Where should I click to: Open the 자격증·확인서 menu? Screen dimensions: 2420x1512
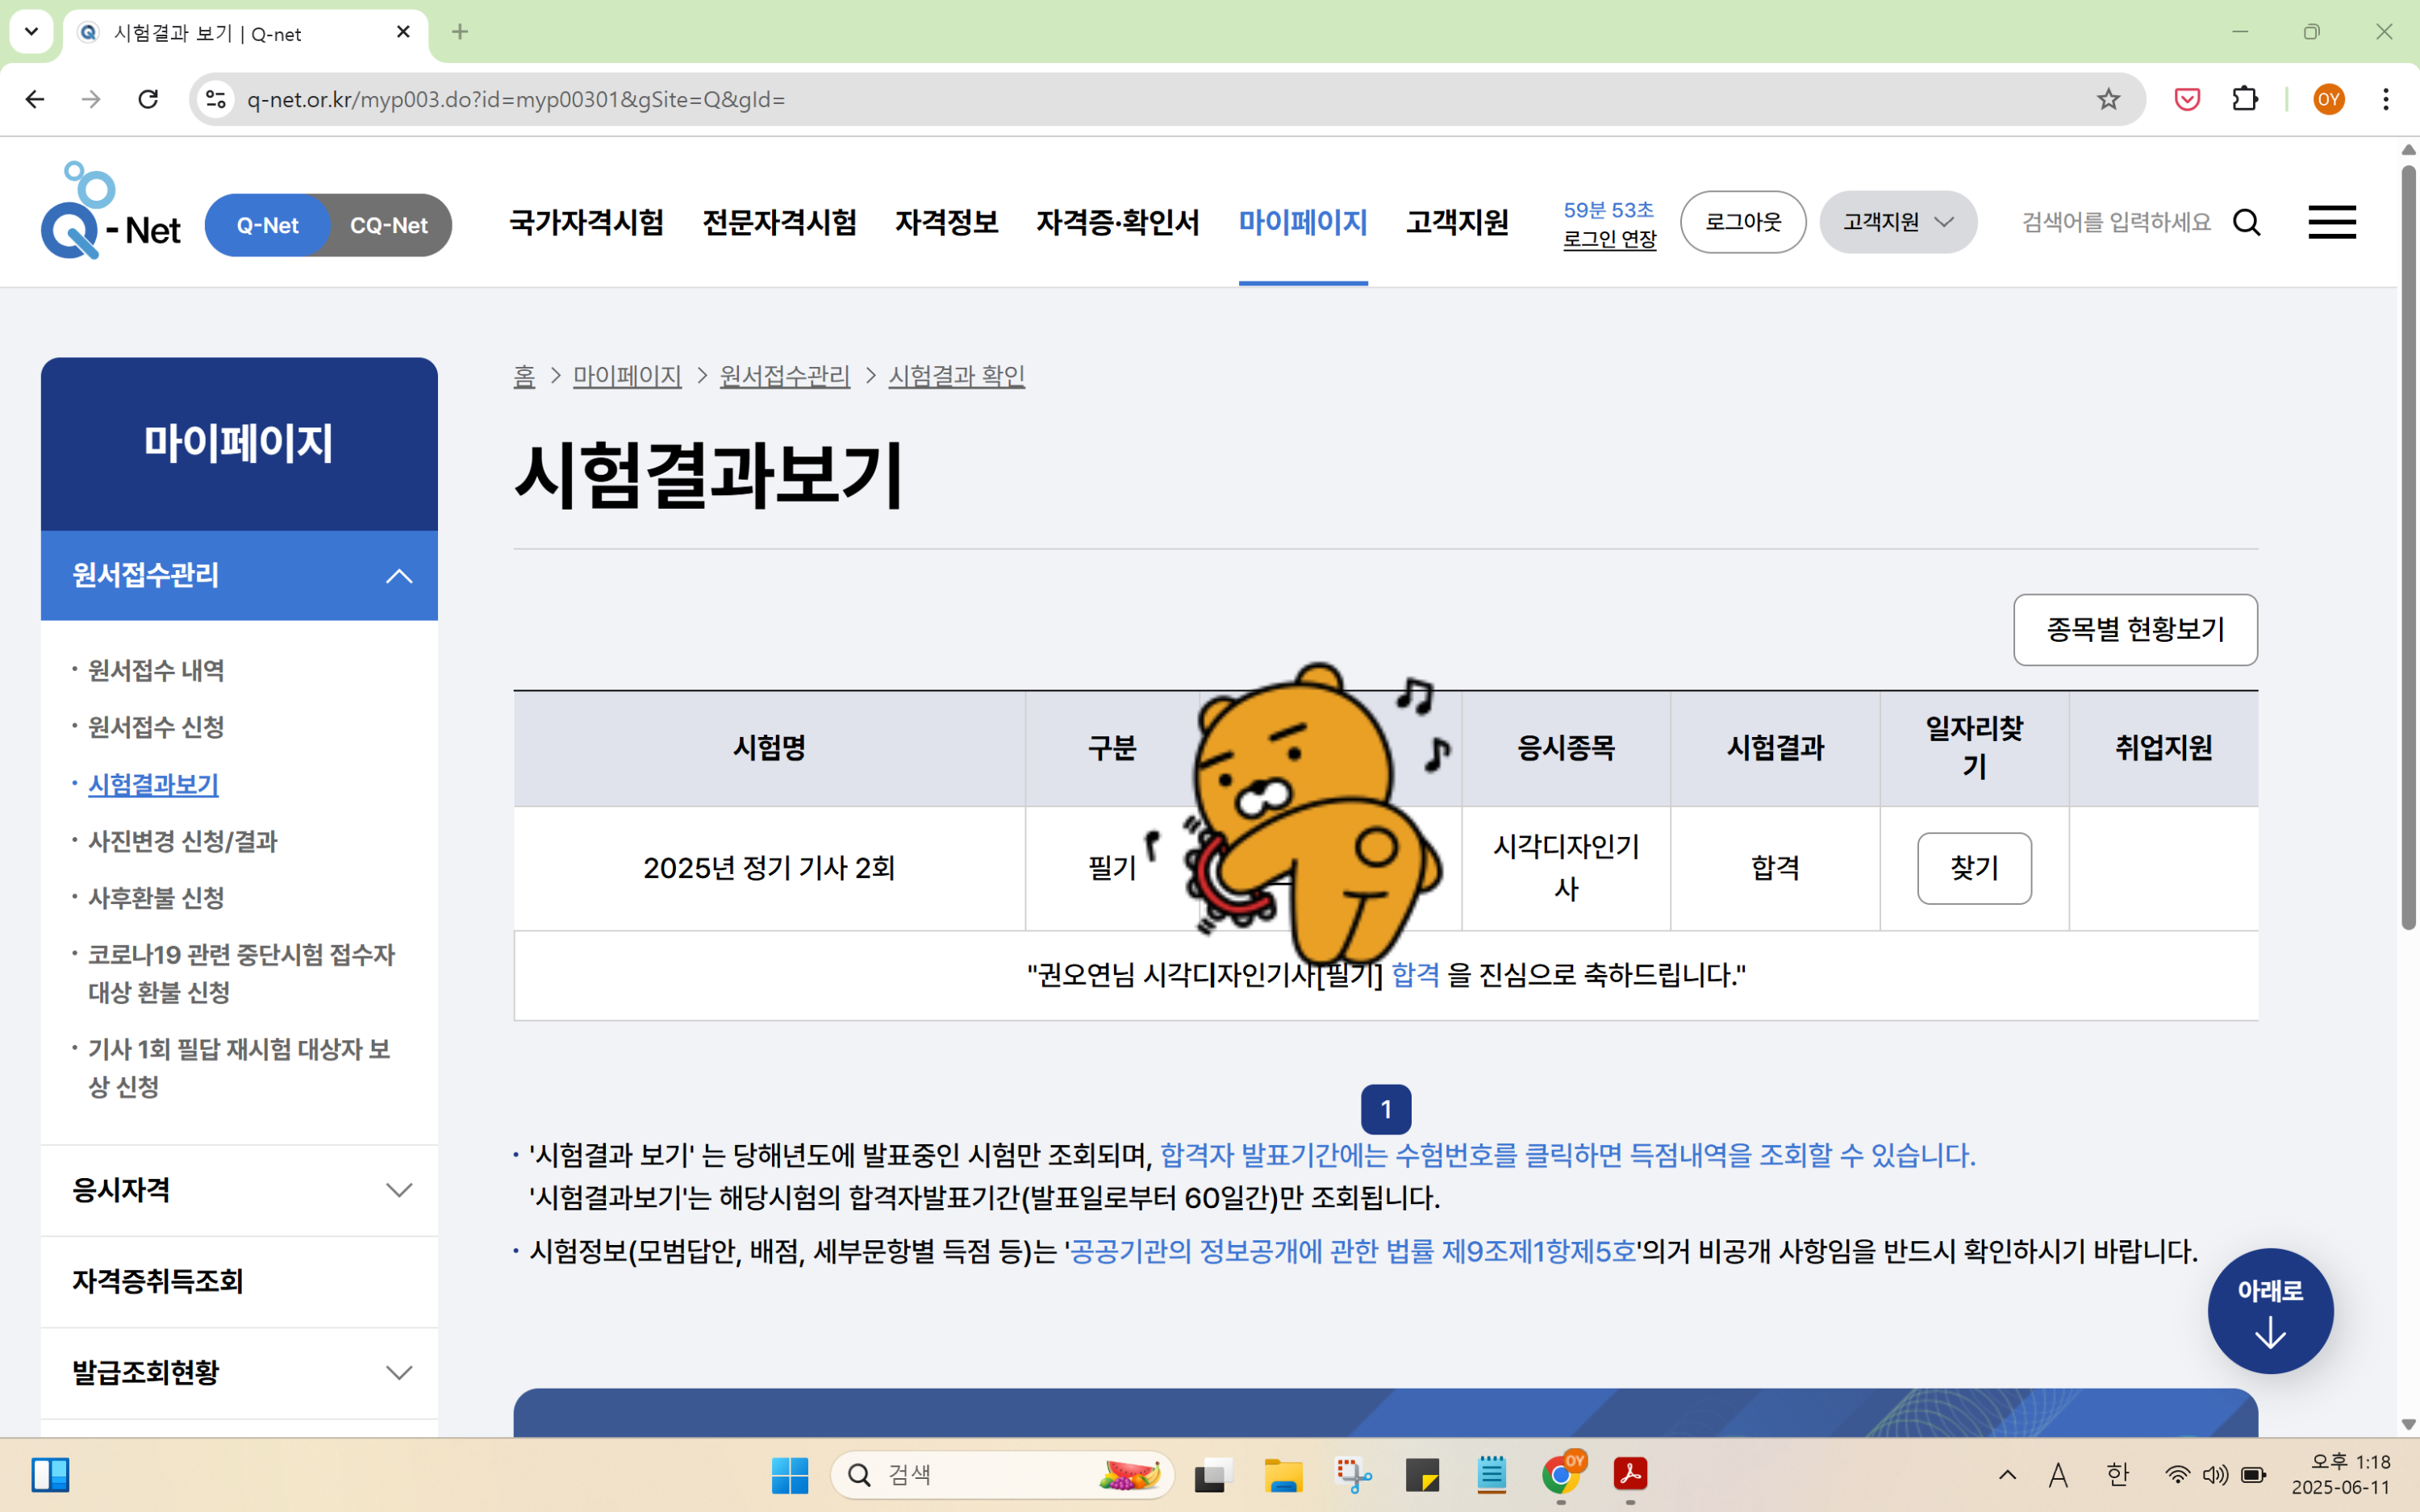(1117, 222)
